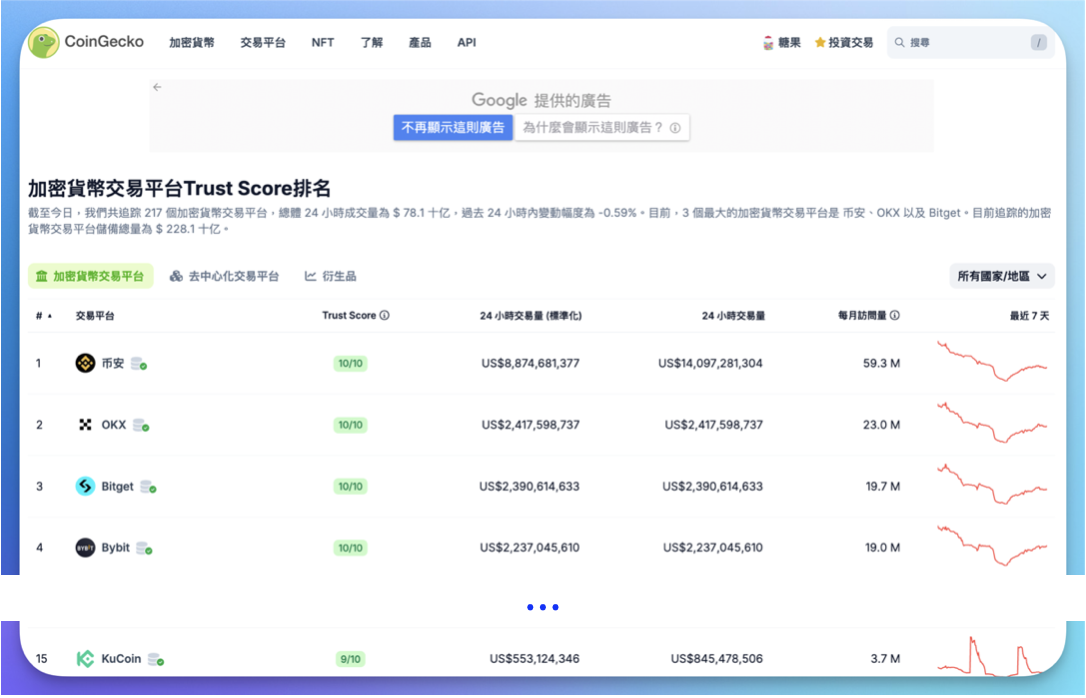The height and width of the screenshot is (698, 1086).
Task: Open the 了解 nav menu
Action: pos(371,42)
